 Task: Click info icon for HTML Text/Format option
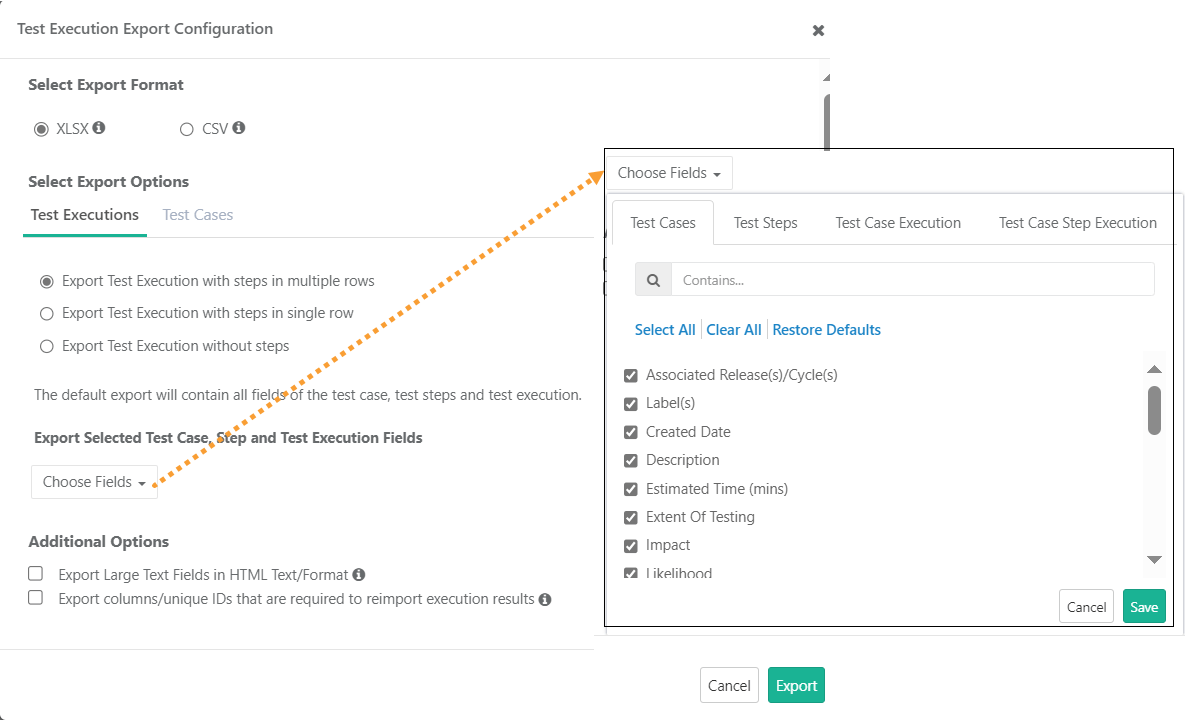[359, 575]
